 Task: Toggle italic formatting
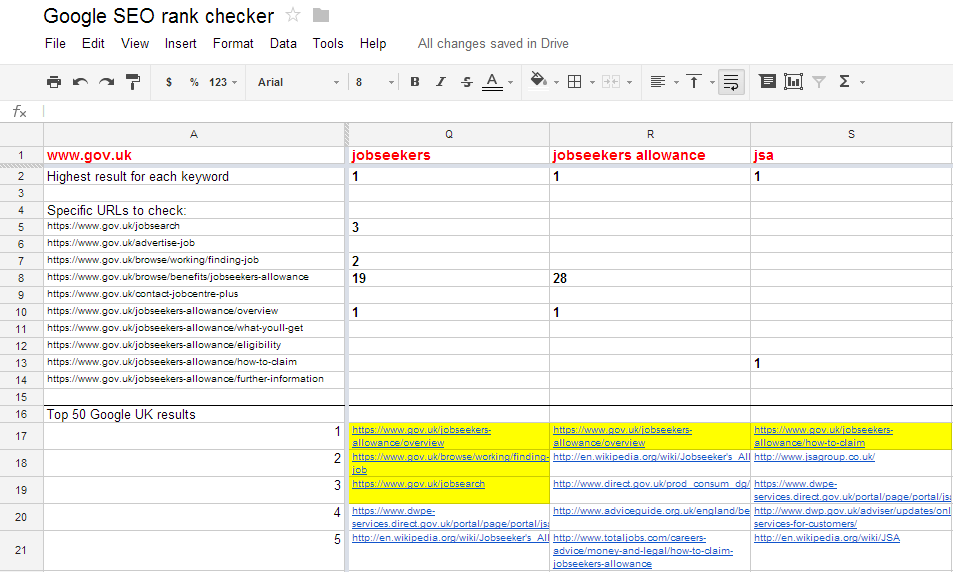click(x=441, y=82)
